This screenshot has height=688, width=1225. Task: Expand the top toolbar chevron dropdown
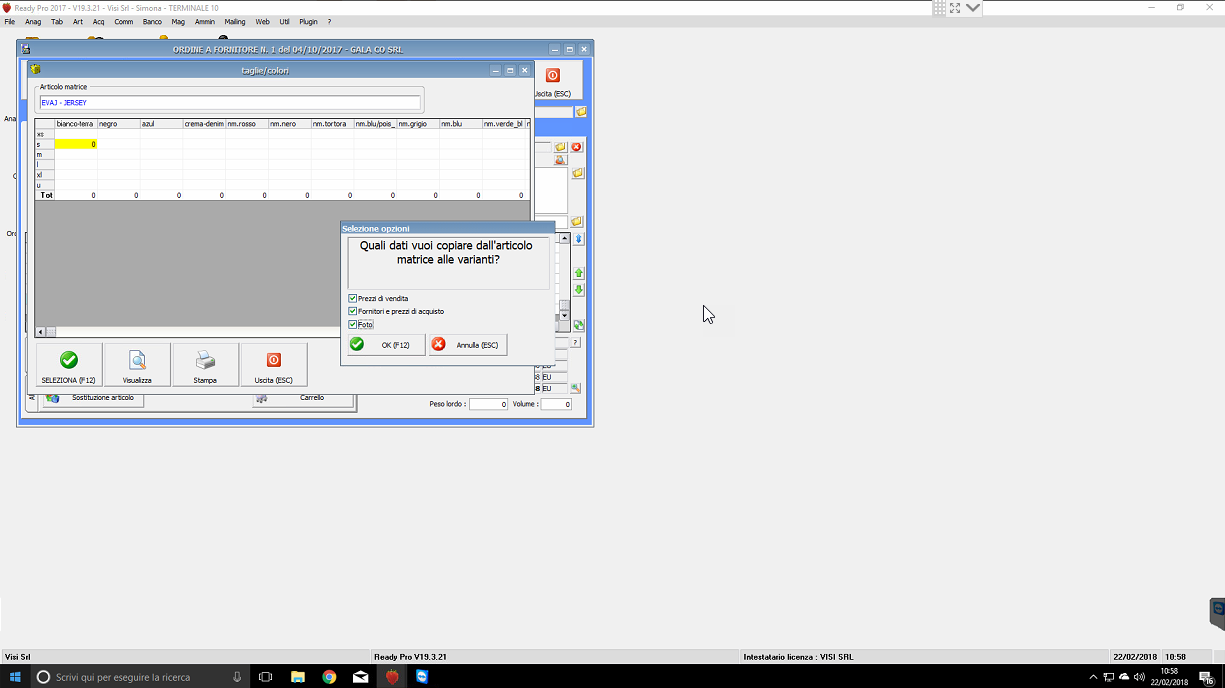973,7
